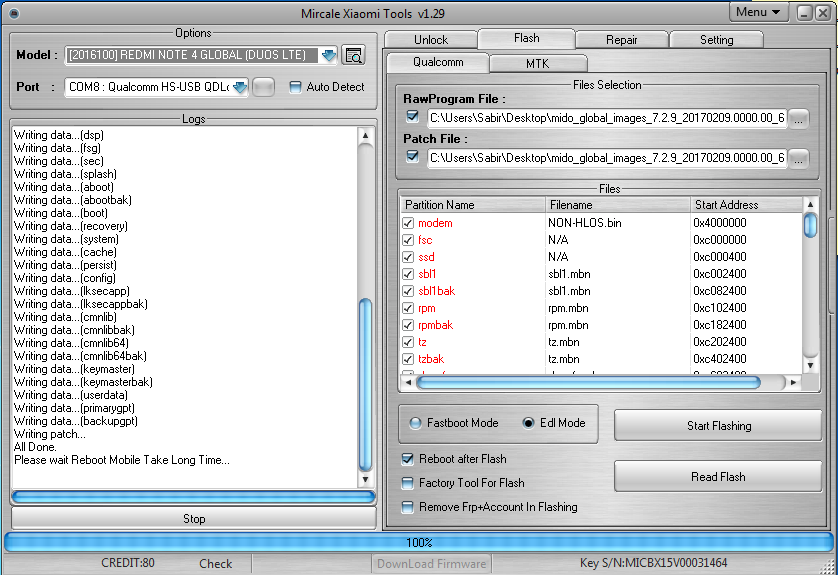This screenshot has width=838, height=575.
Task: Click the Patch file path field
Action: pyautogui.click(x=607, y=158)
